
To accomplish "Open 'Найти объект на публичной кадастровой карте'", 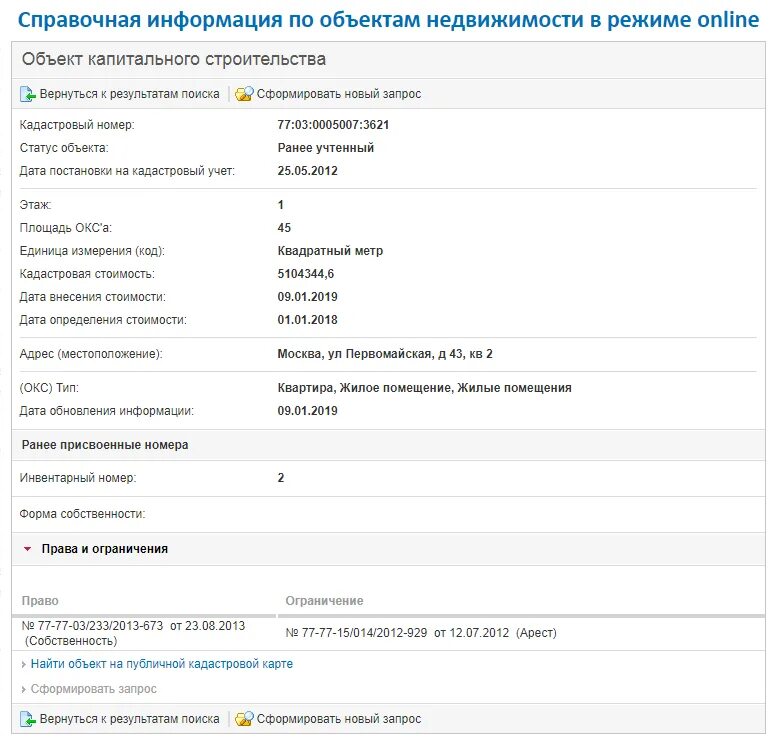I will [x=161, y=664].
